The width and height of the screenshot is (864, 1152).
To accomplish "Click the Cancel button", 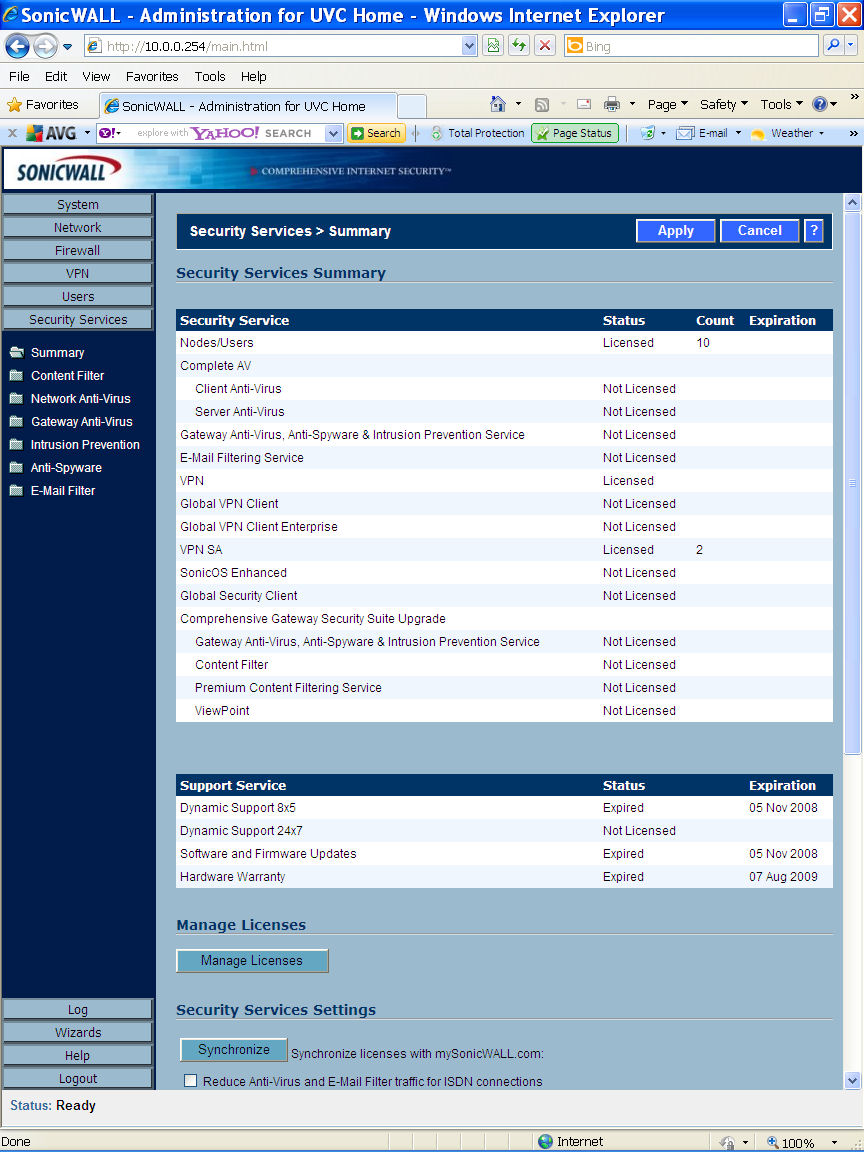I will [760, 231].
